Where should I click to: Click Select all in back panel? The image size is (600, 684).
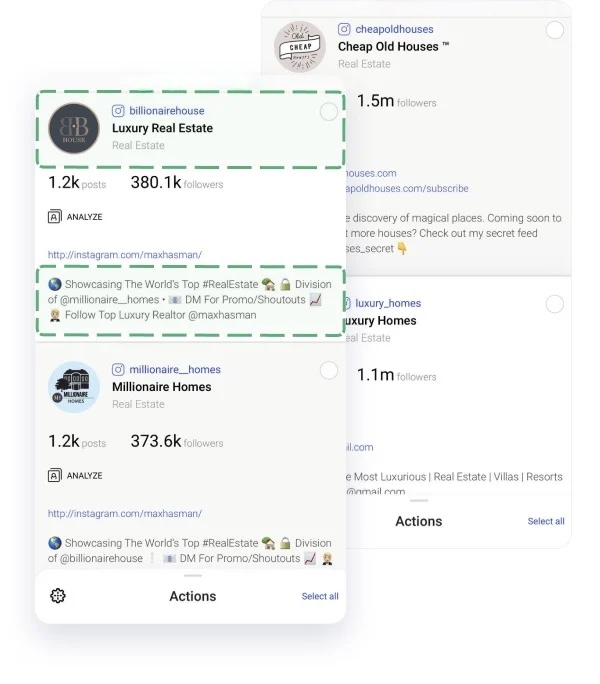click(x=546, y=521)
